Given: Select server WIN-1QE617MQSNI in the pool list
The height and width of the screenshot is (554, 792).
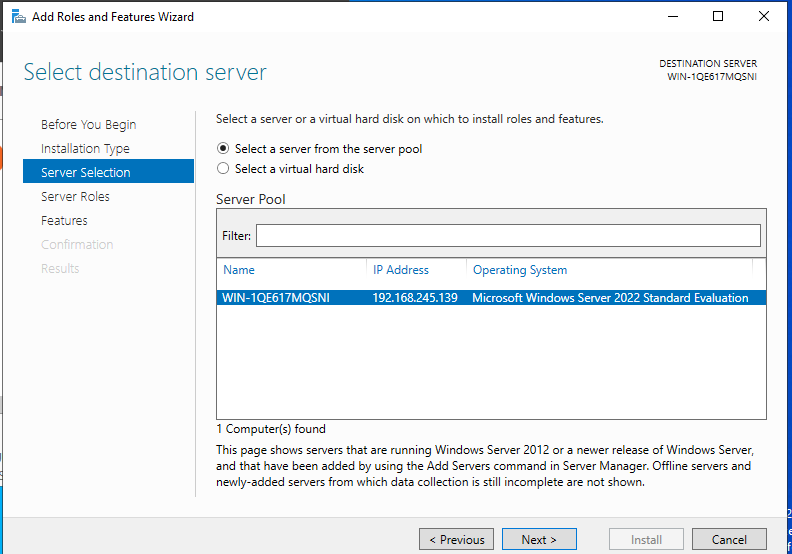Looking at the screenshot, I should click(491, 297).
